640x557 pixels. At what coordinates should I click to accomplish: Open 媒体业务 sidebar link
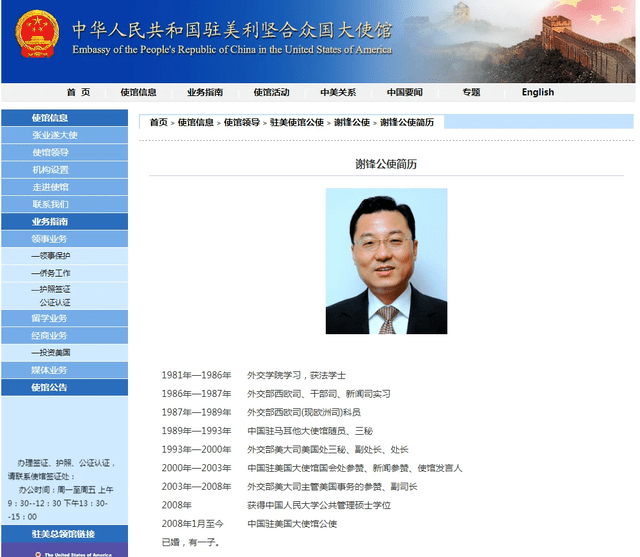point(64,370)
